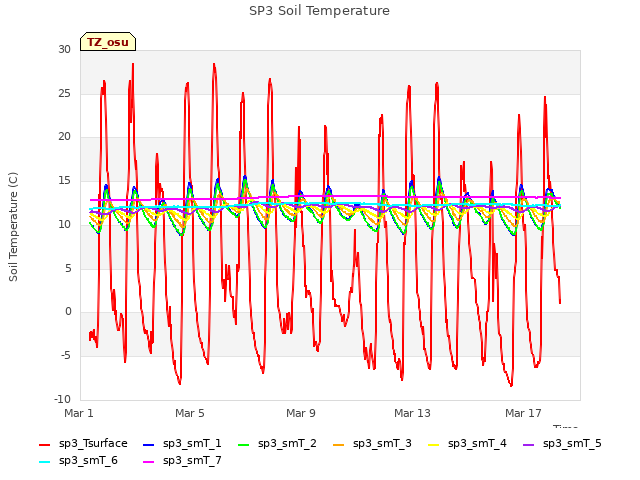Toggle the sp3_smT_5 legend entry
The image size is (640, 480).
[x=562, y=444]
